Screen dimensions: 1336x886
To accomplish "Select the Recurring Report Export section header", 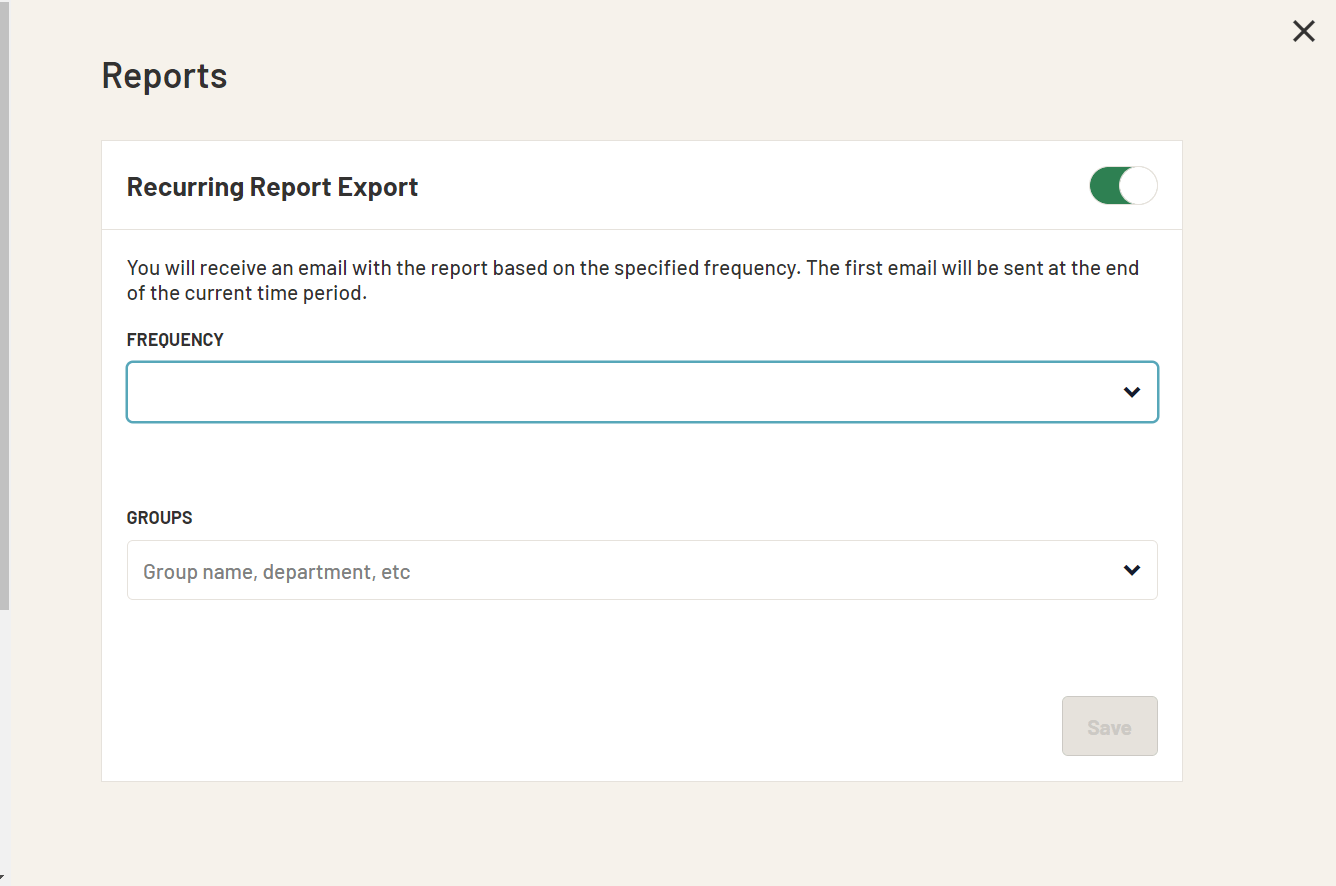I will 272,186.
